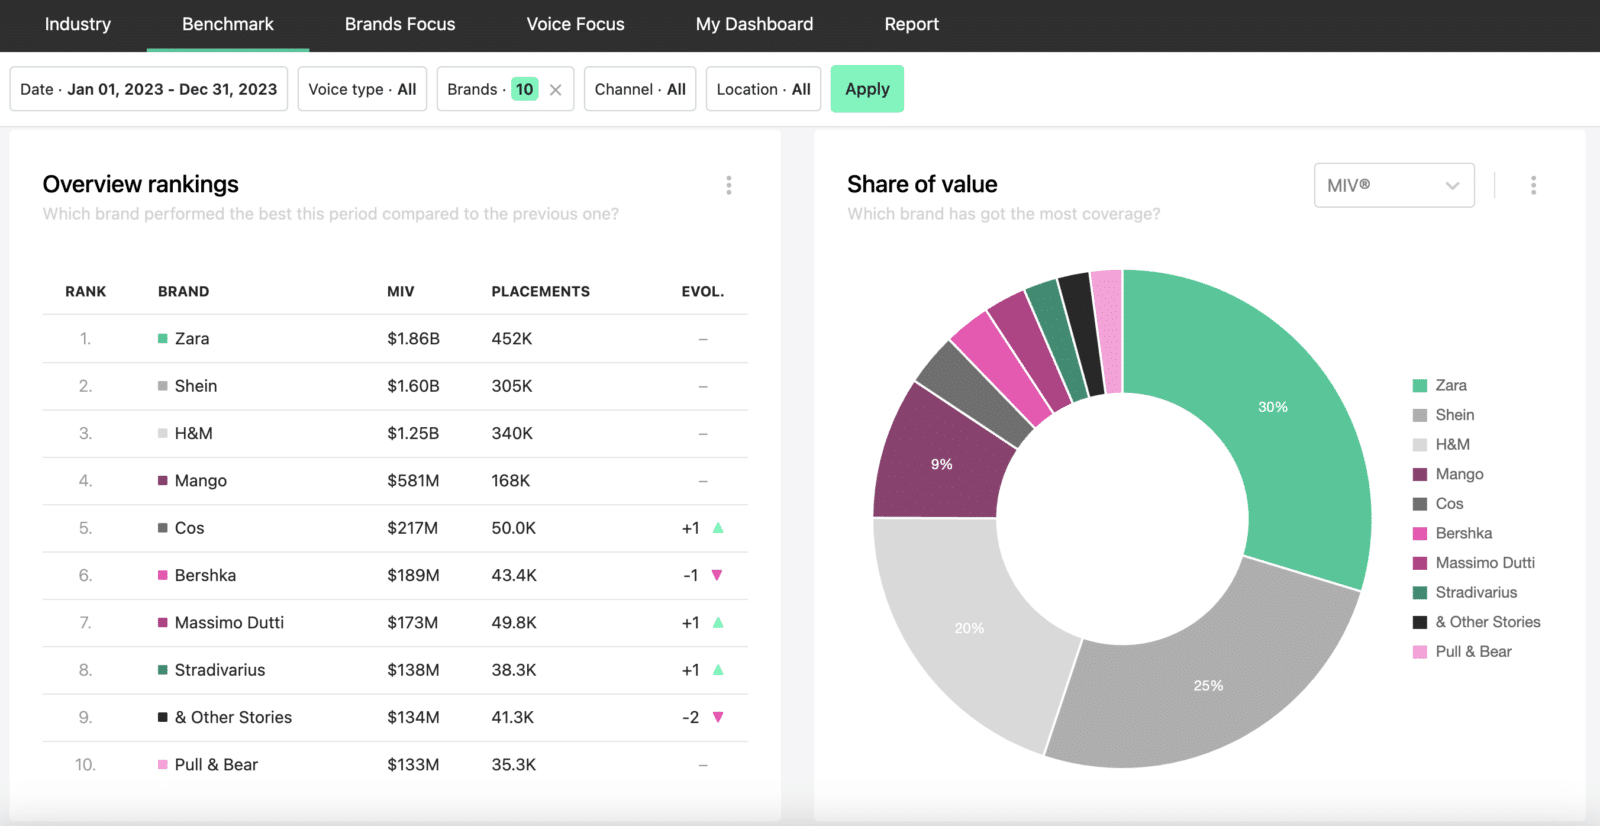Open the My Dashboard tab

click(754, 24)
